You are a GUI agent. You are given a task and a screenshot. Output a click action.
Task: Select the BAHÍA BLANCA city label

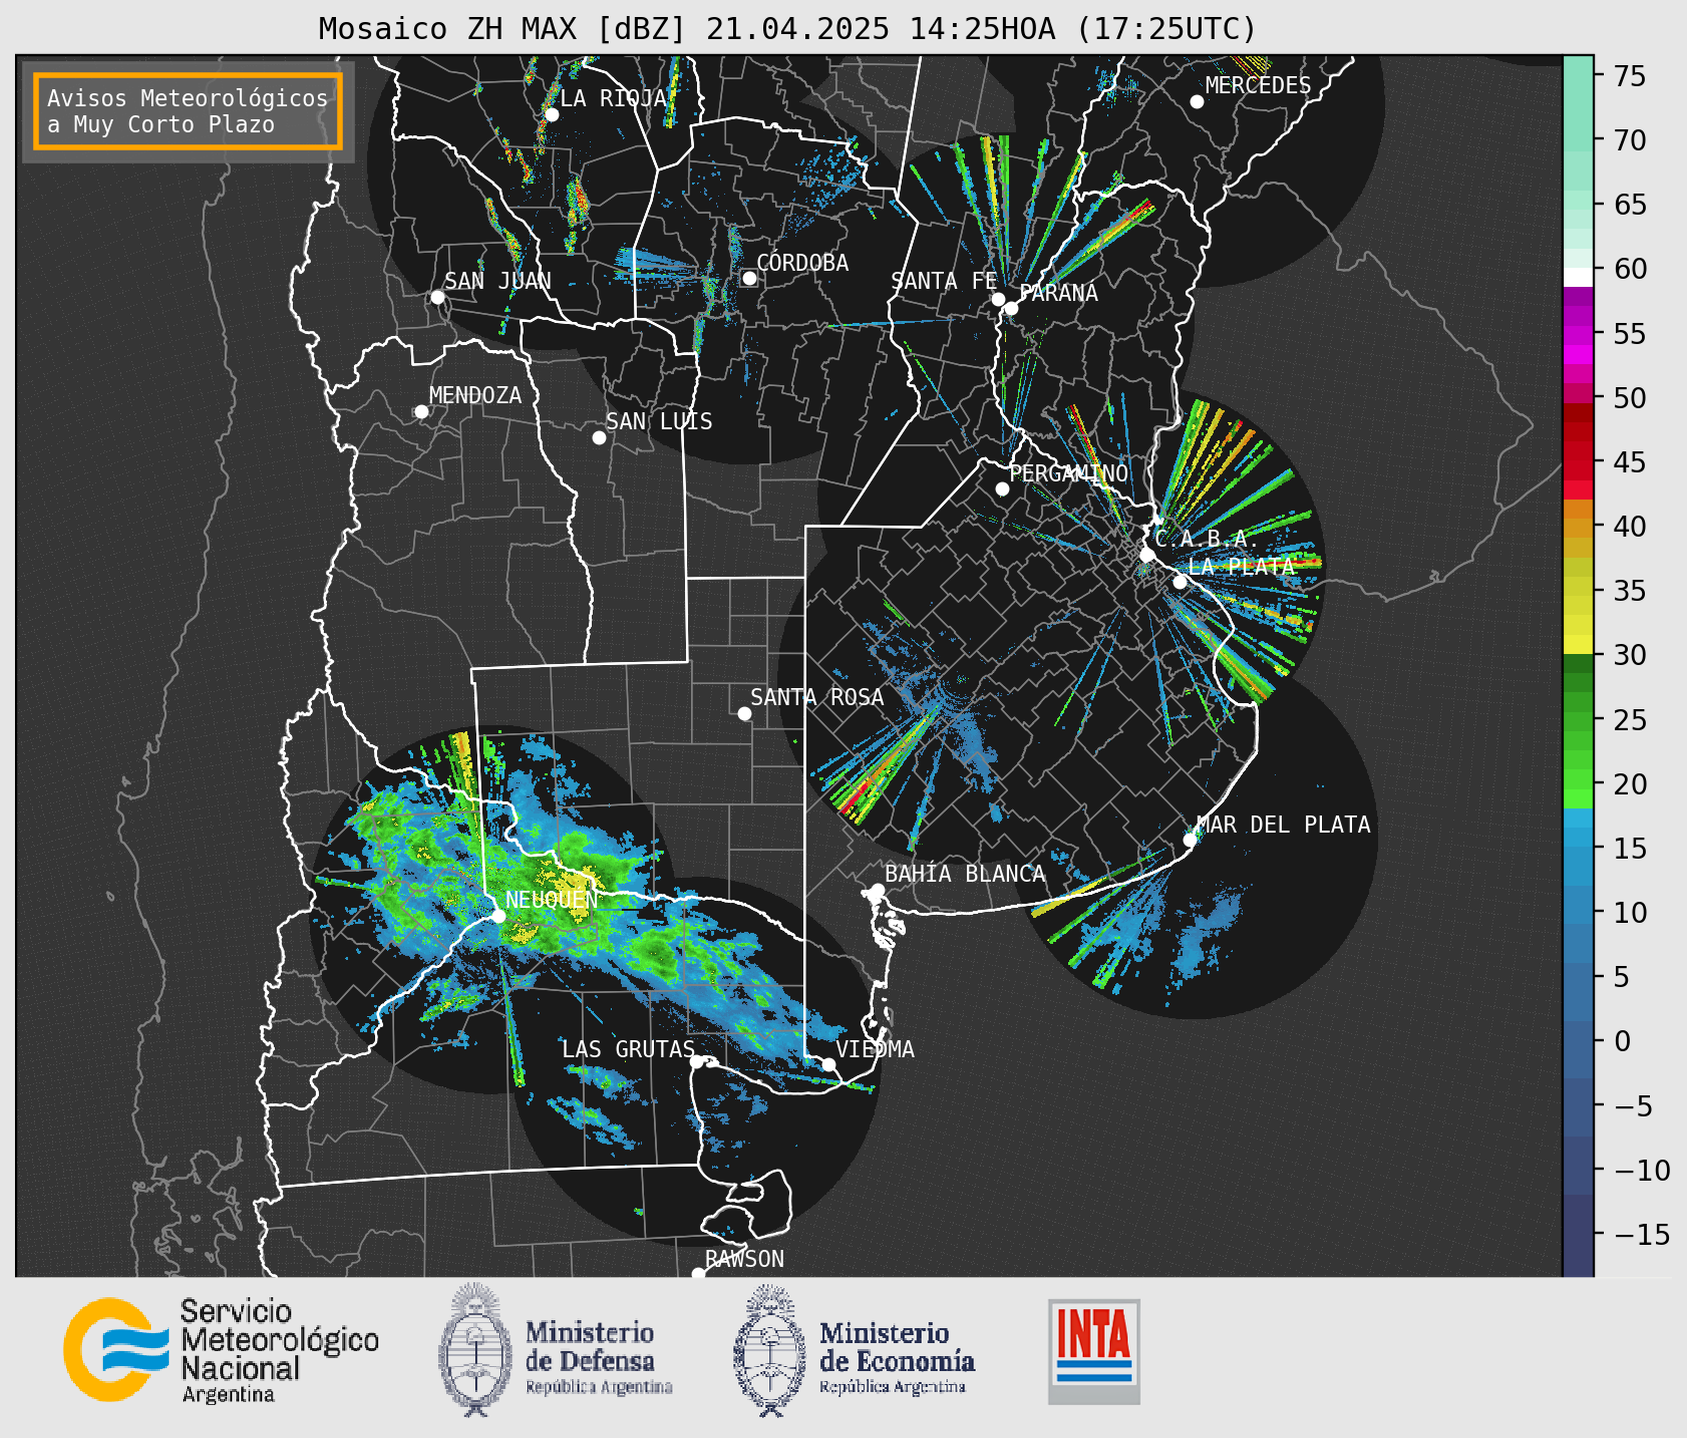click(x=965, y=874)
